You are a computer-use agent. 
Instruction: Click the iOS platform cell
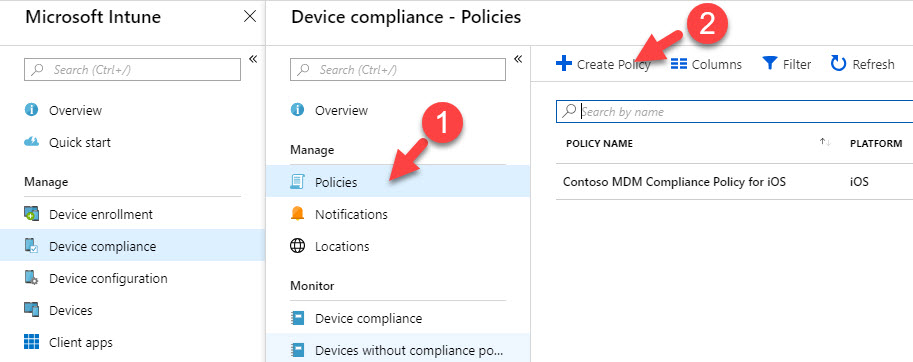859,182
